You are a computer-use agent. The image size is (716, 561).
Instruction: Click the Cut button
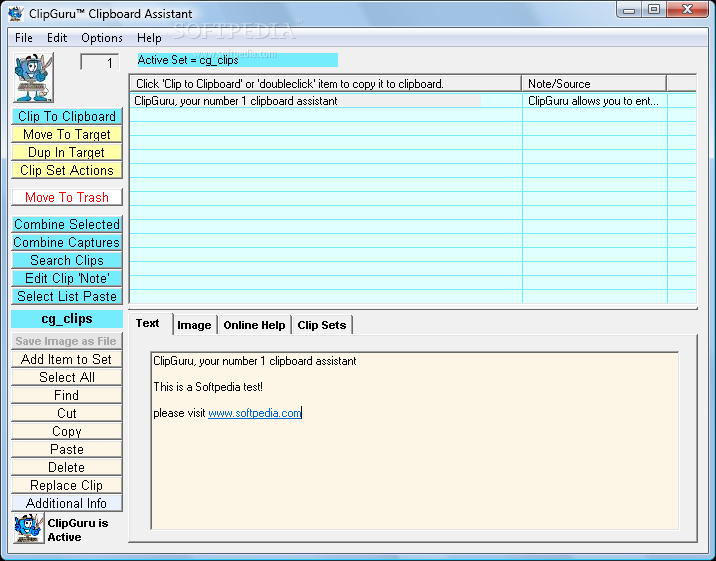pyautogui.click(x=67, y=413)
